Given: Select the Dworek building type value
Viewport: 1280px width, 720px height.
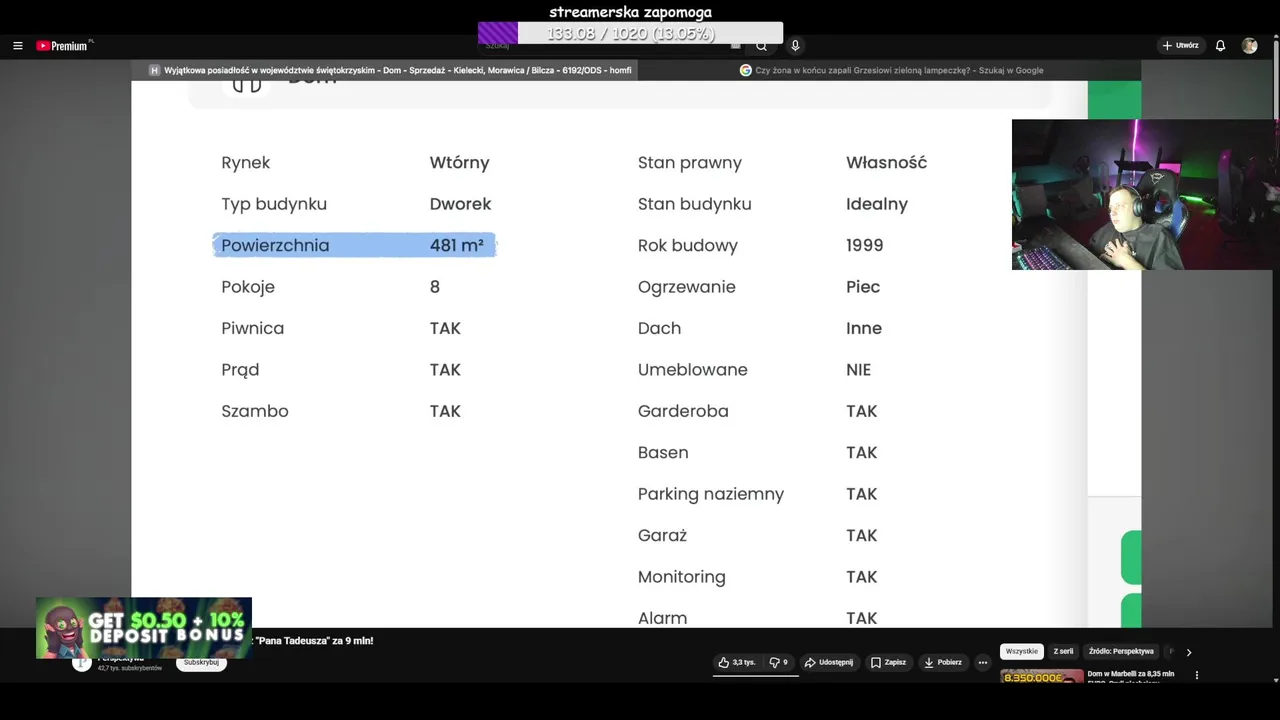Looking at the screenshot, I should [x=460, y=204].
